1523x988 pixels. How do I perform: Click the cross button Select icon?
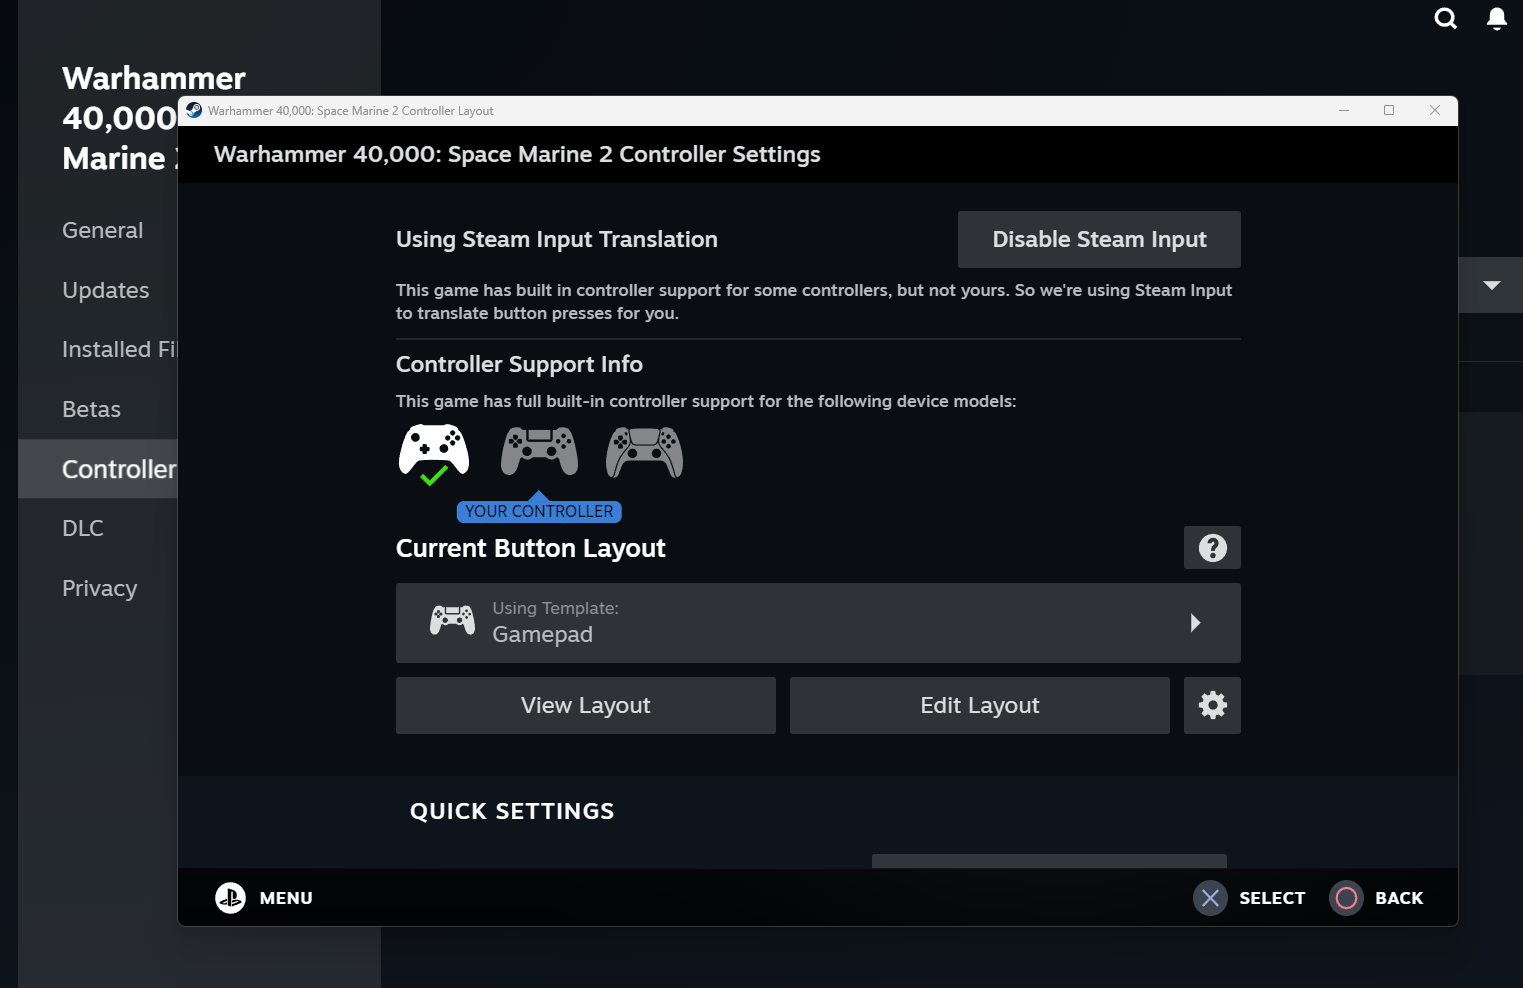pyautogui.click(x=1210, y=898)
